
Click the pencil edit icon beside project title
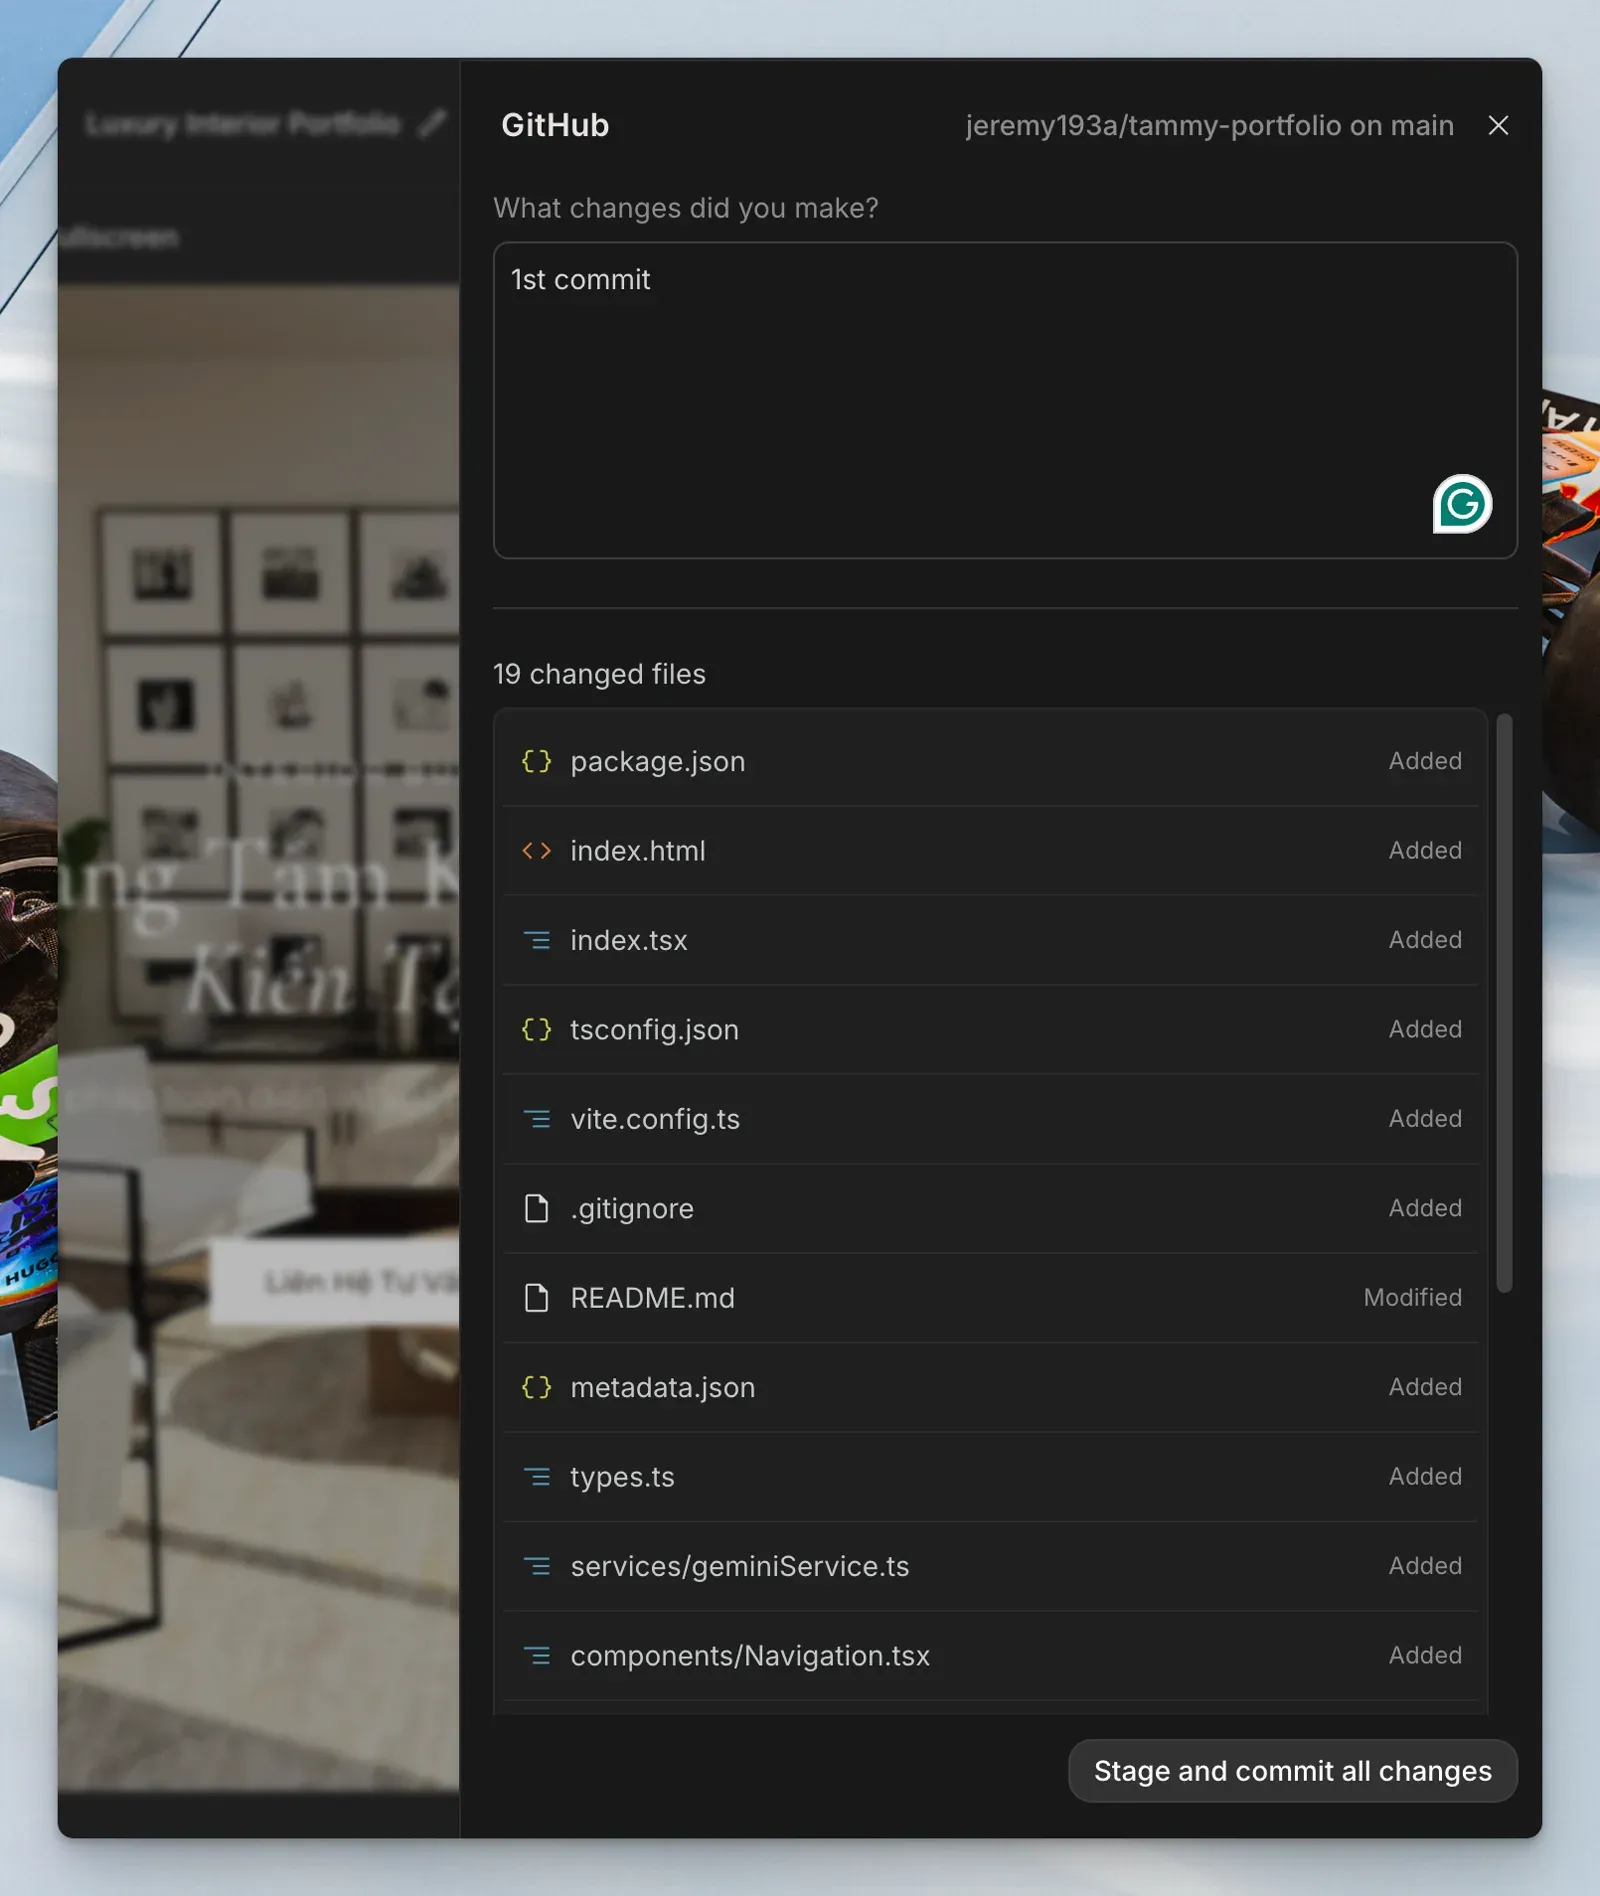432,124
